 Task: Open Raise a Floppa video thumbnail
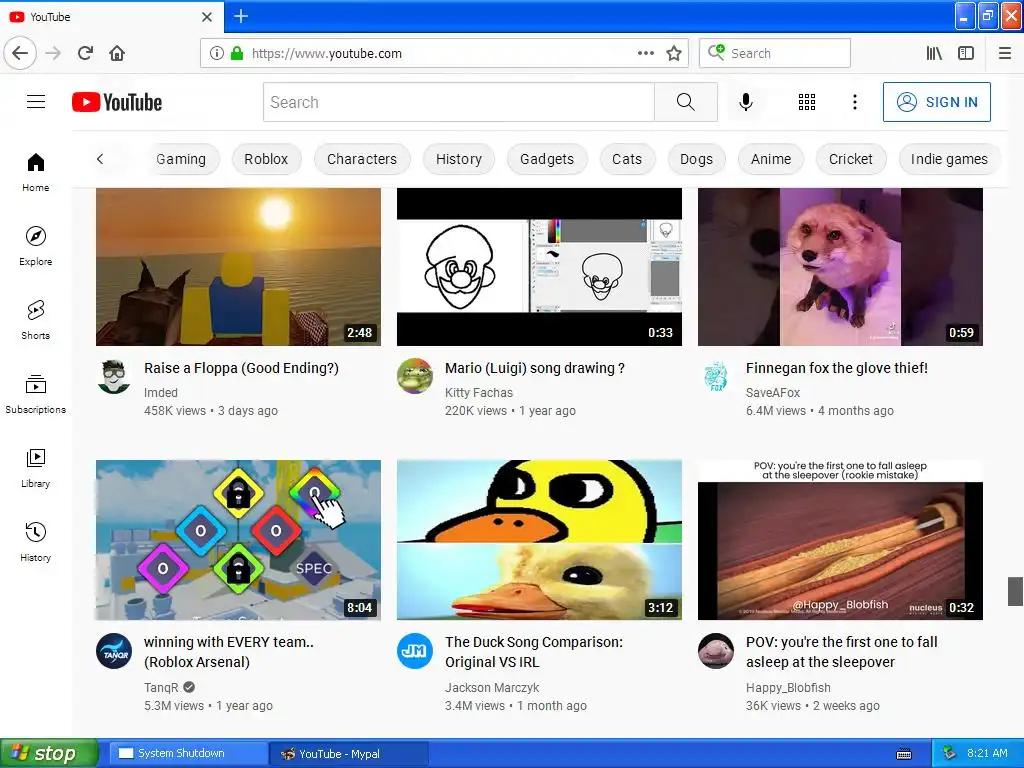[x=238, y=266]
